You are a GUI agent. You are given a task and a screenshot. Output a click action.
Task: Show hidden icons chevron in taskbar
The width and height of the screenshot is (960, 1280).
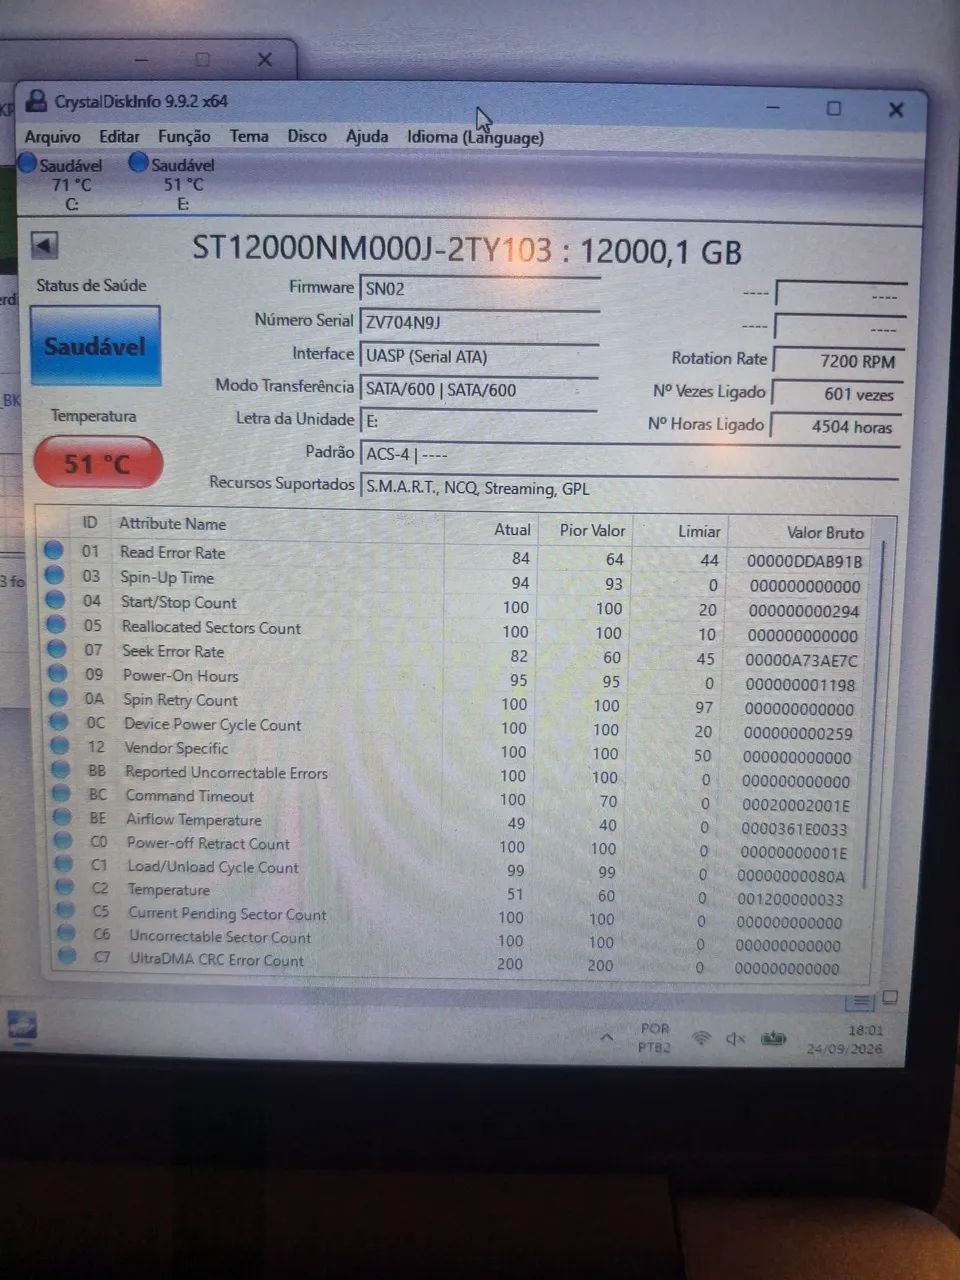607,1038
